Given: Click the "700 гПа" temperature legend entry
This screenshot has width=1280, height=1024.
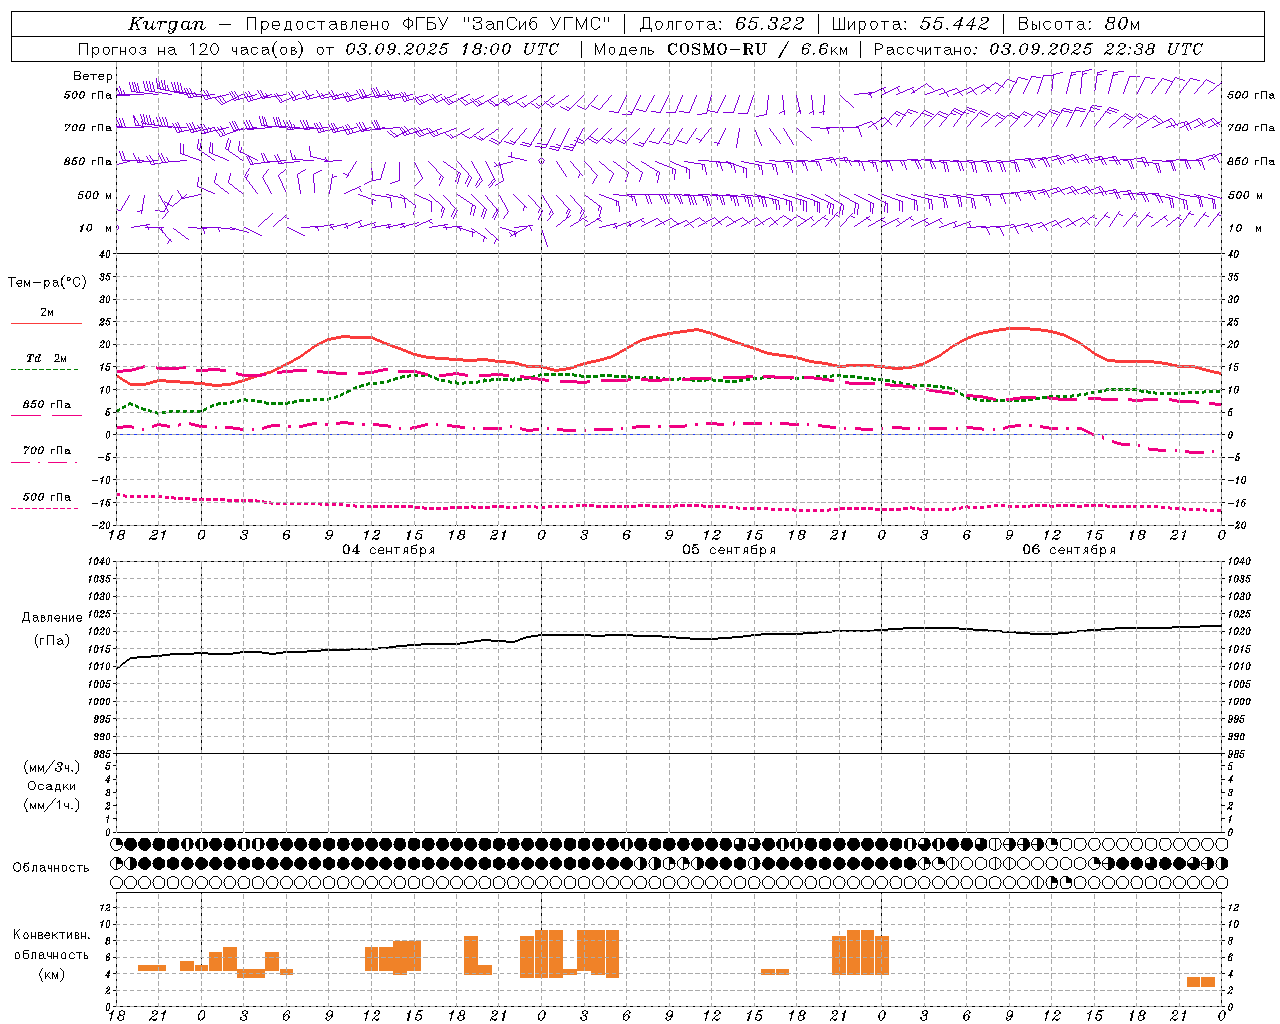Looking at the screenshot, I should [x=47, y=450].
